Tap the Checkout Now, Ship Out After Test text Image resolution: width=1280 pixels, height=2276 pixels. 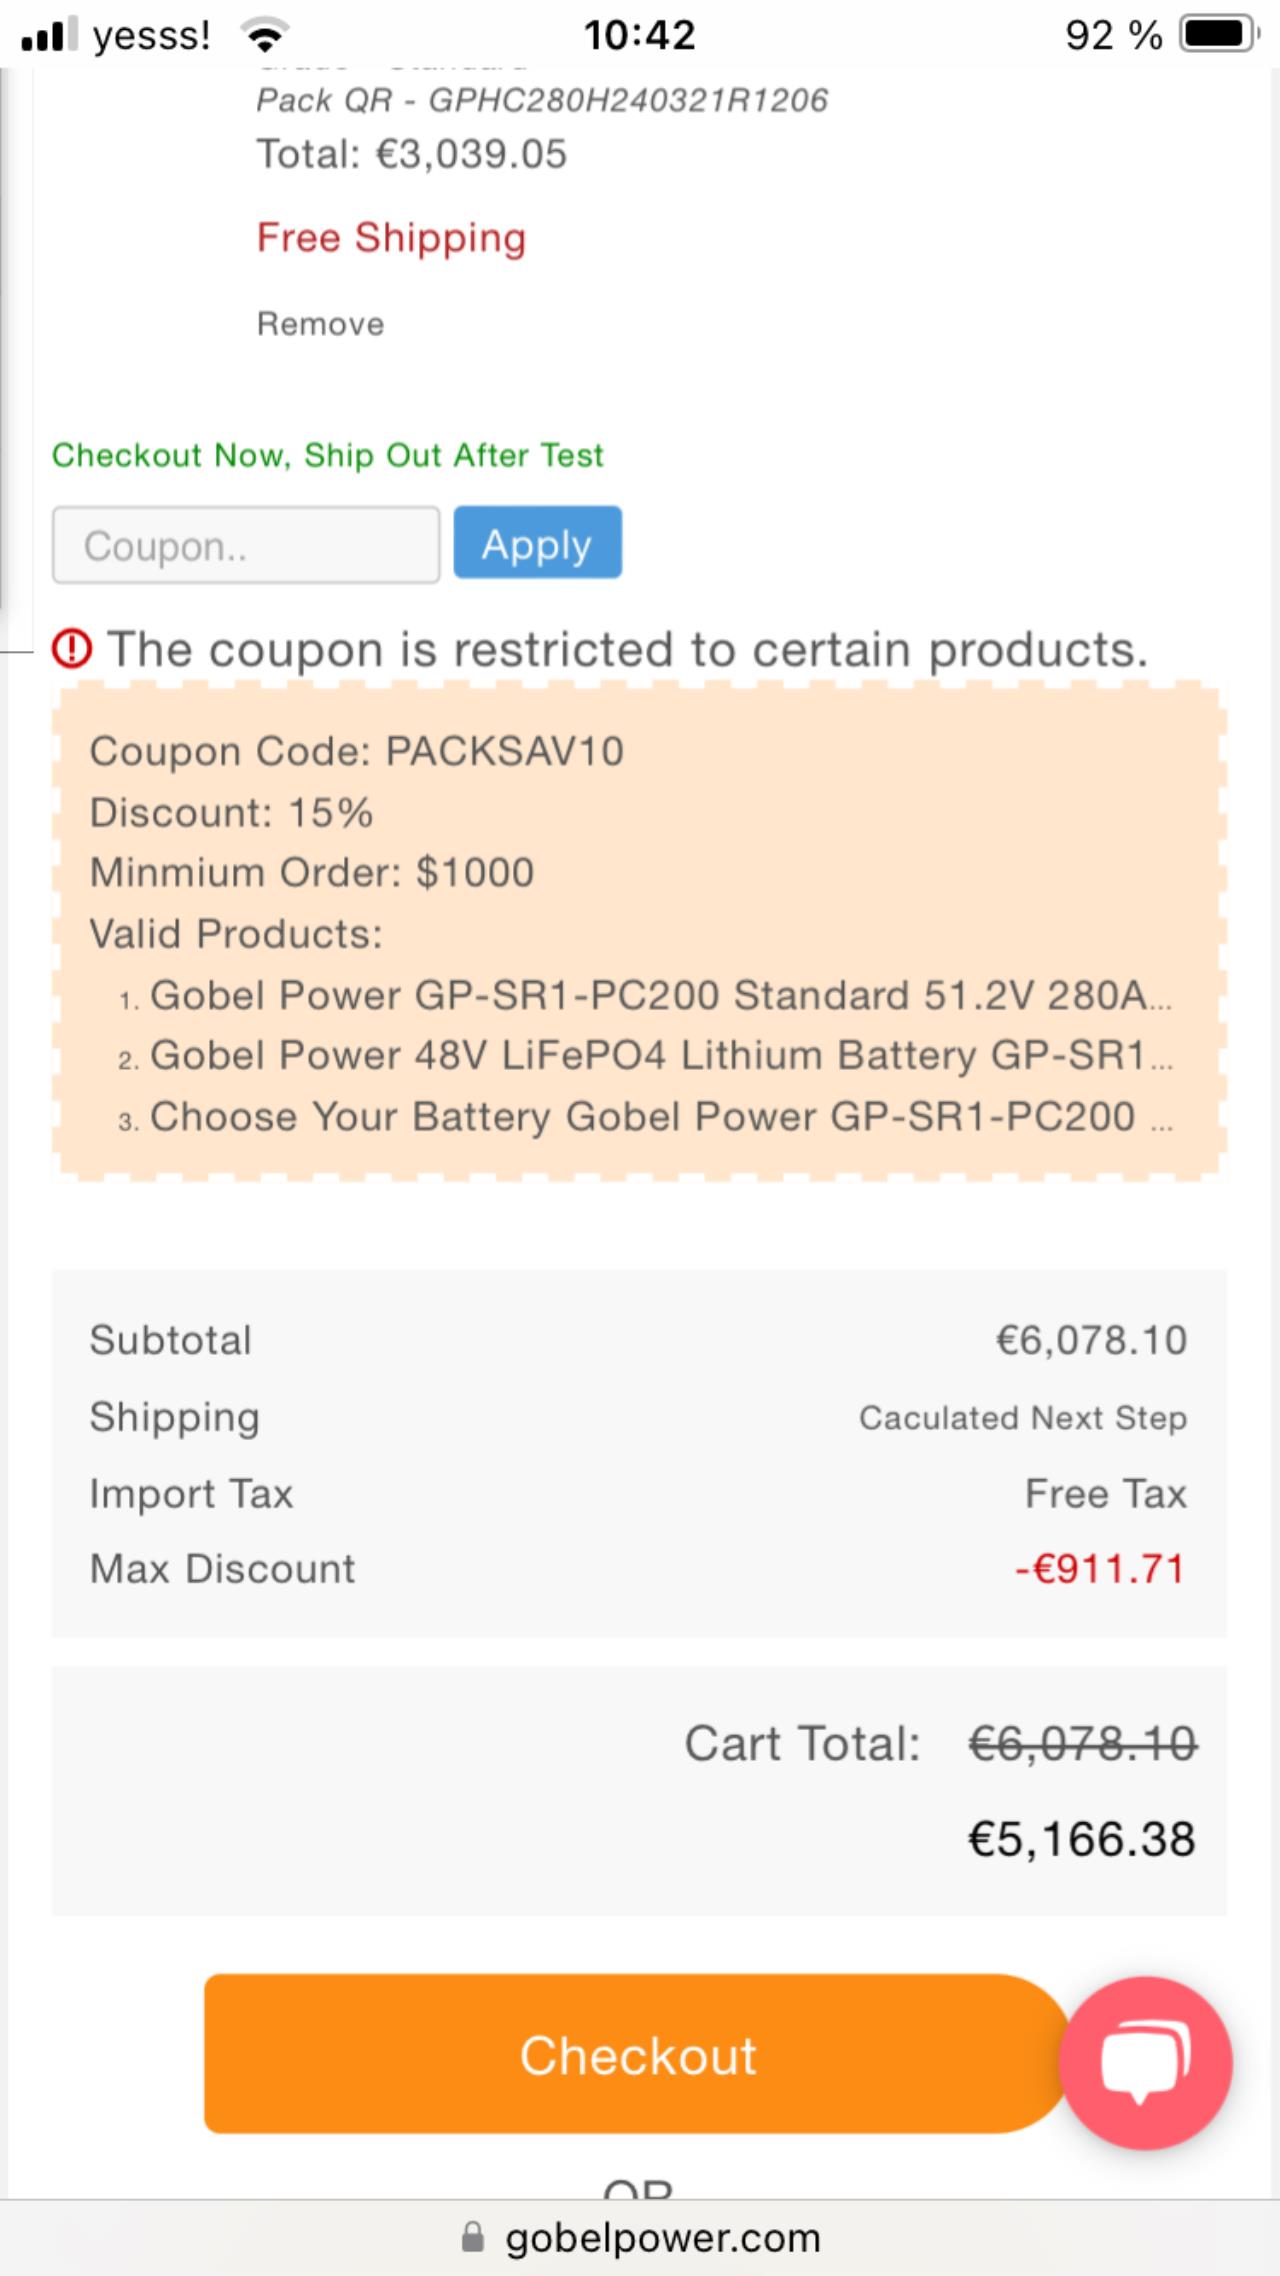click(x=328, y=456)
